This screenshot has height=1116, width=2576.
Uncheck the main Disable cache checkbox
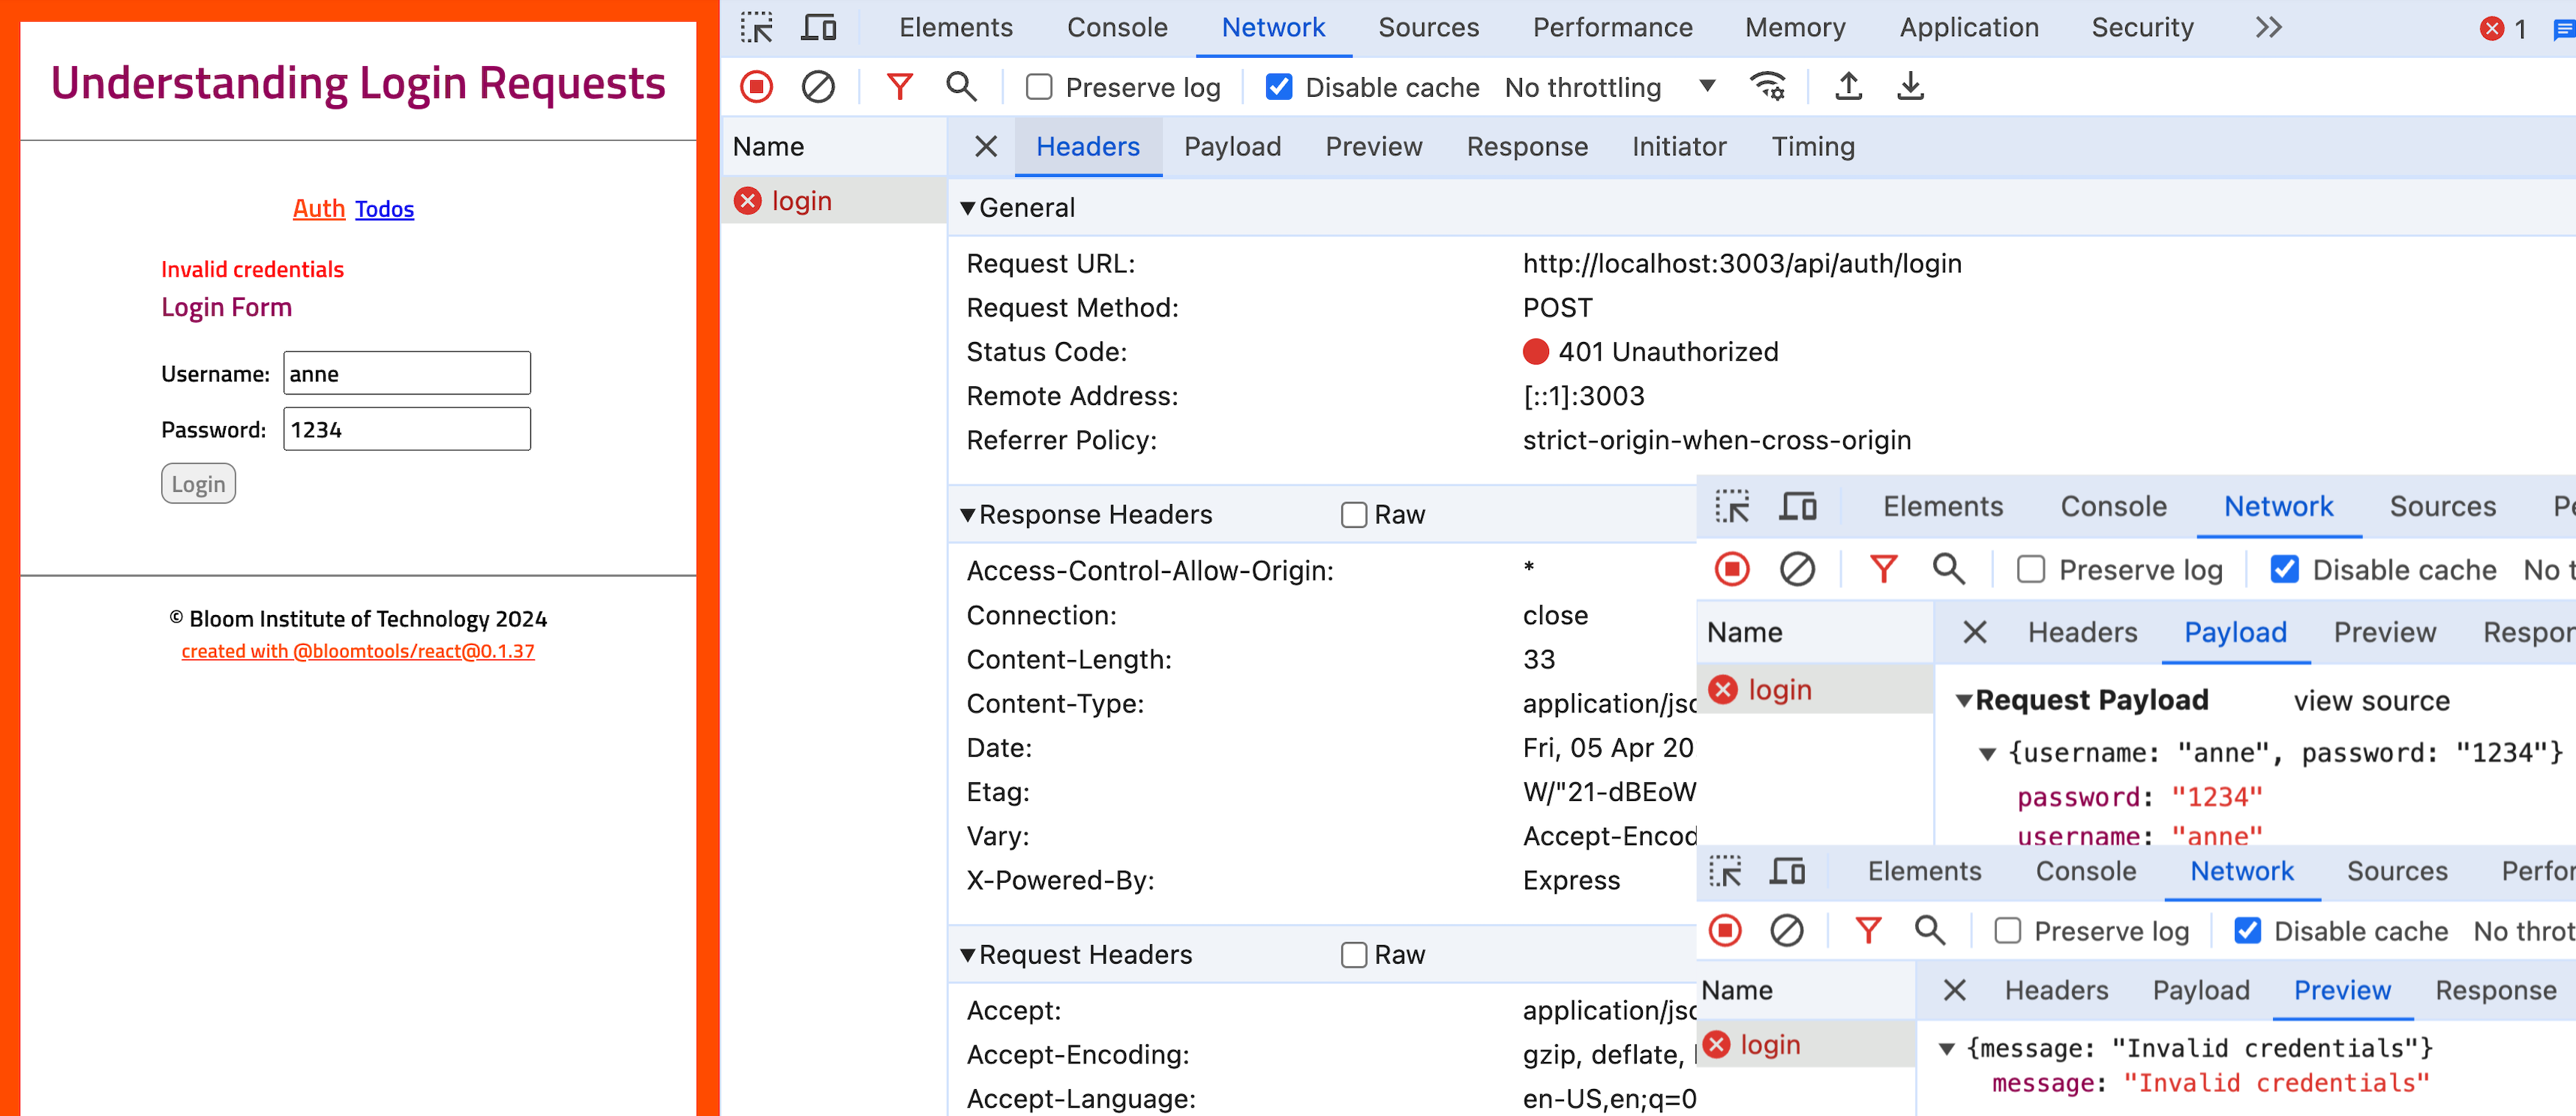pos(1278,87)
